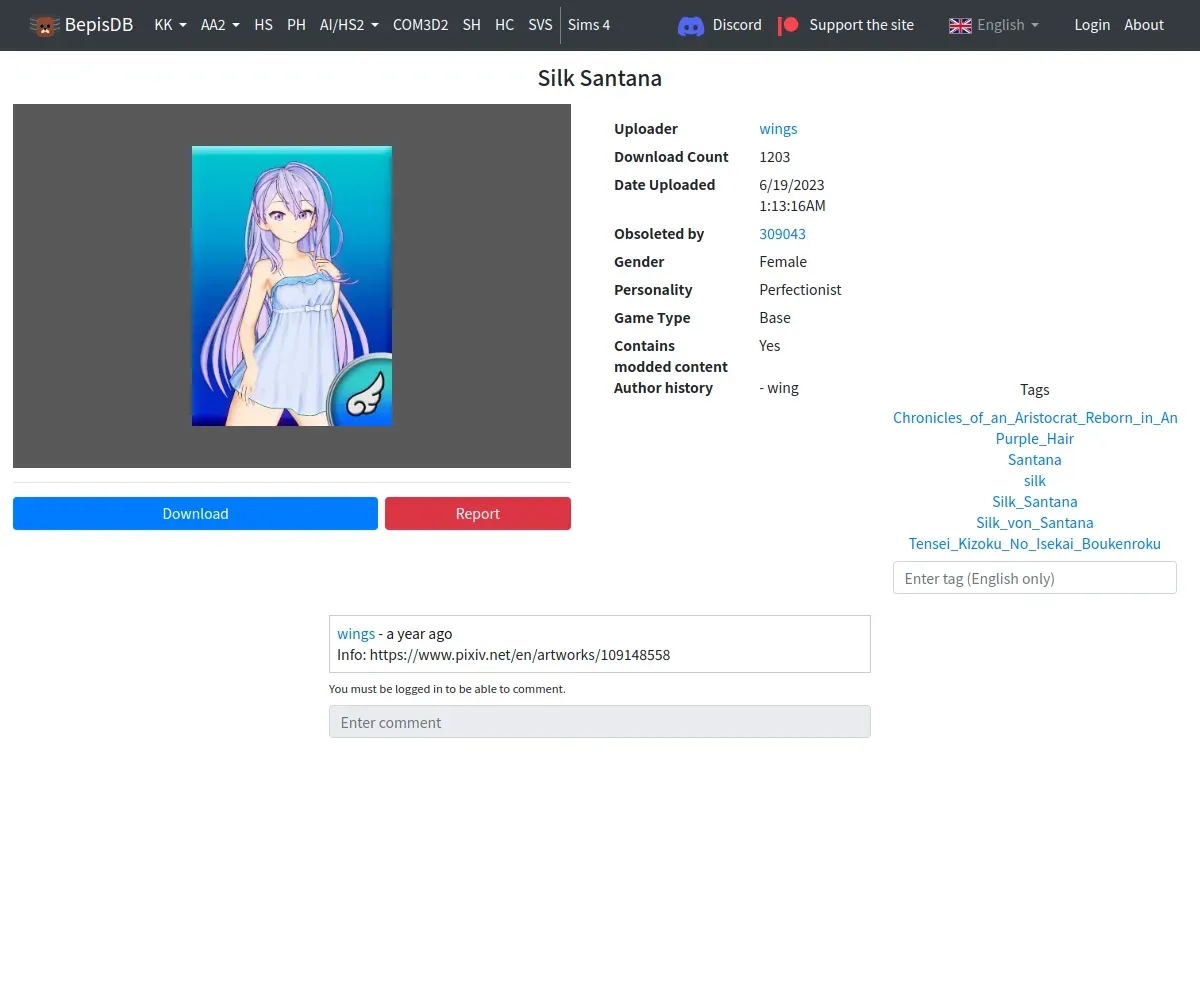Expand the AI/HS2 dropdown menu
The height and width of the screenshot is (1000, 1200).
(349, 25)
